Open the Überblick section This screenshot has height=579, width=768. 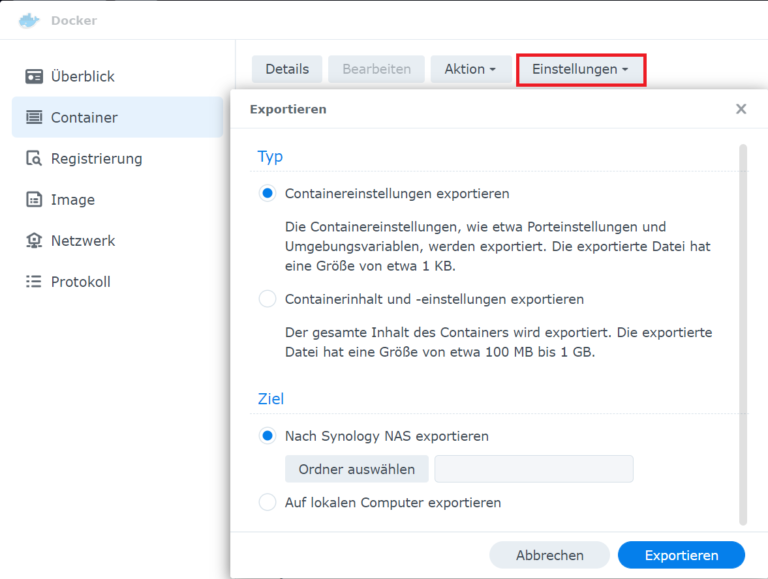coord(118,76)
